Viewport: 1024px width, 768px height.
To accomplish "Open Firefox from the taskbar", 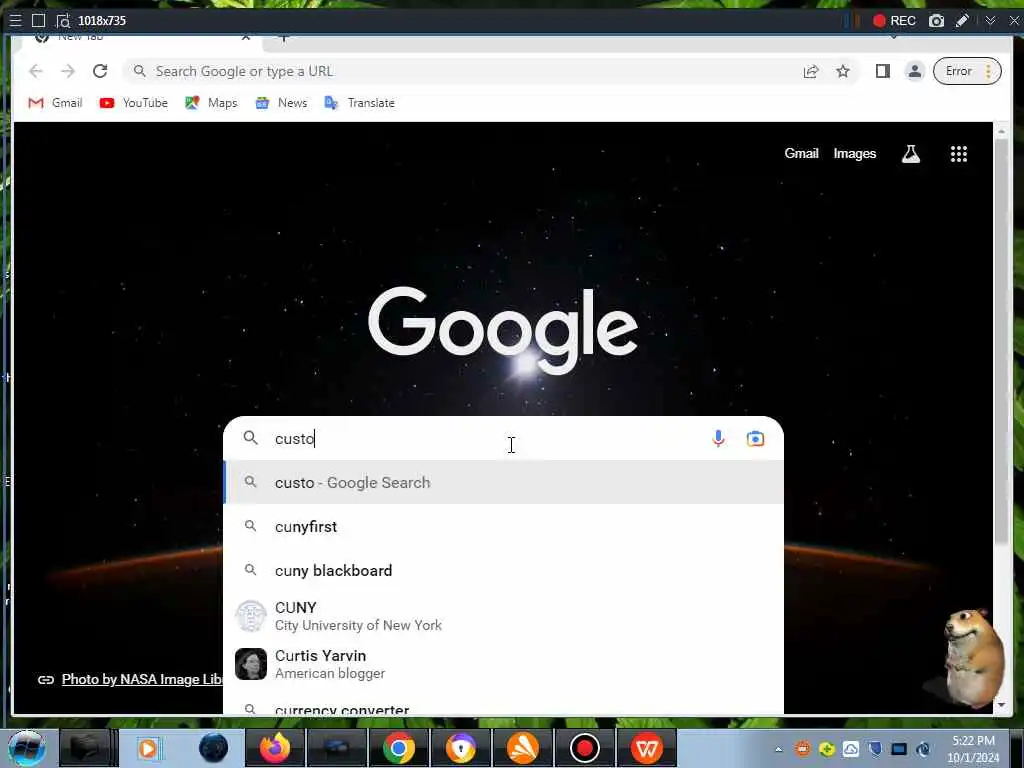I will (x=275, y=748).
